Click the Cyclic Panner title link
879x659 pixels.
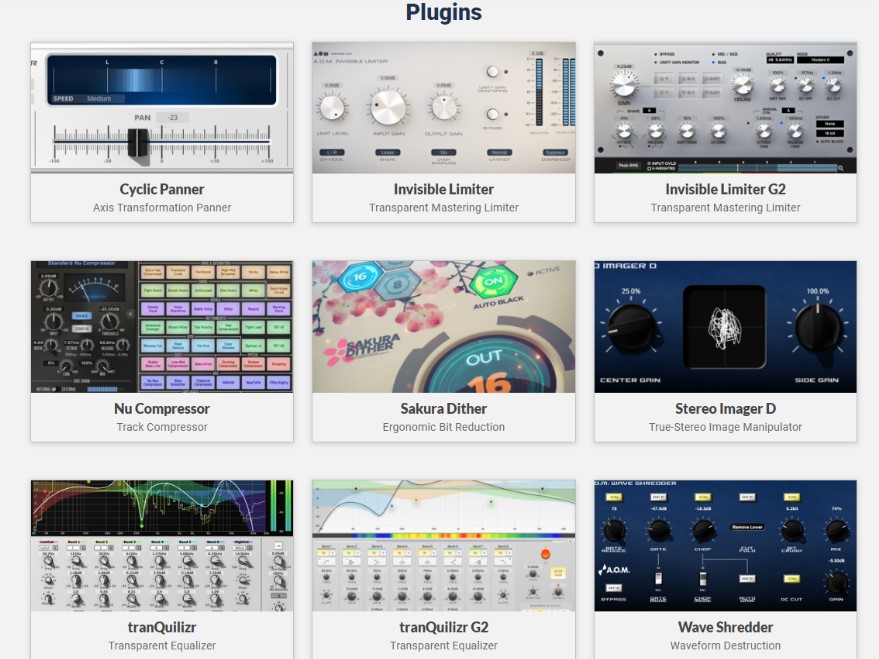coord(161,189)
